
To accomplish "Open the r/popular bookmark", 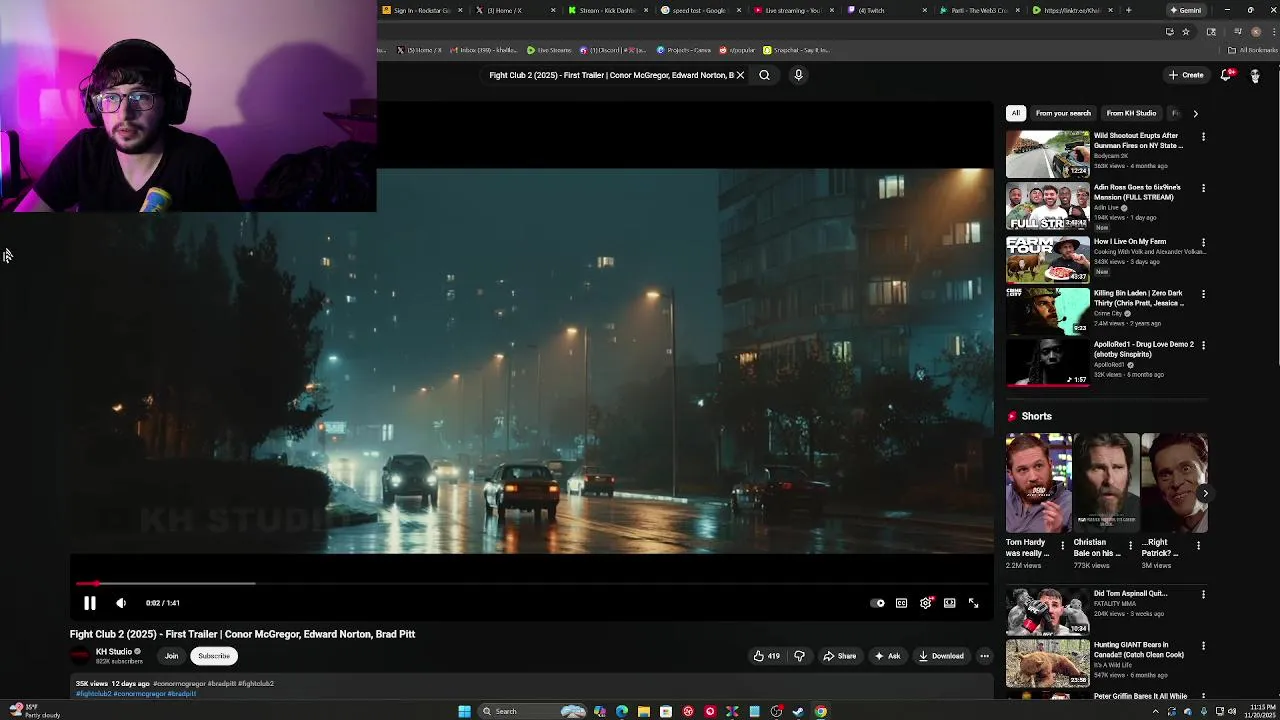I will pyautogui.click(x=737, y=50).
